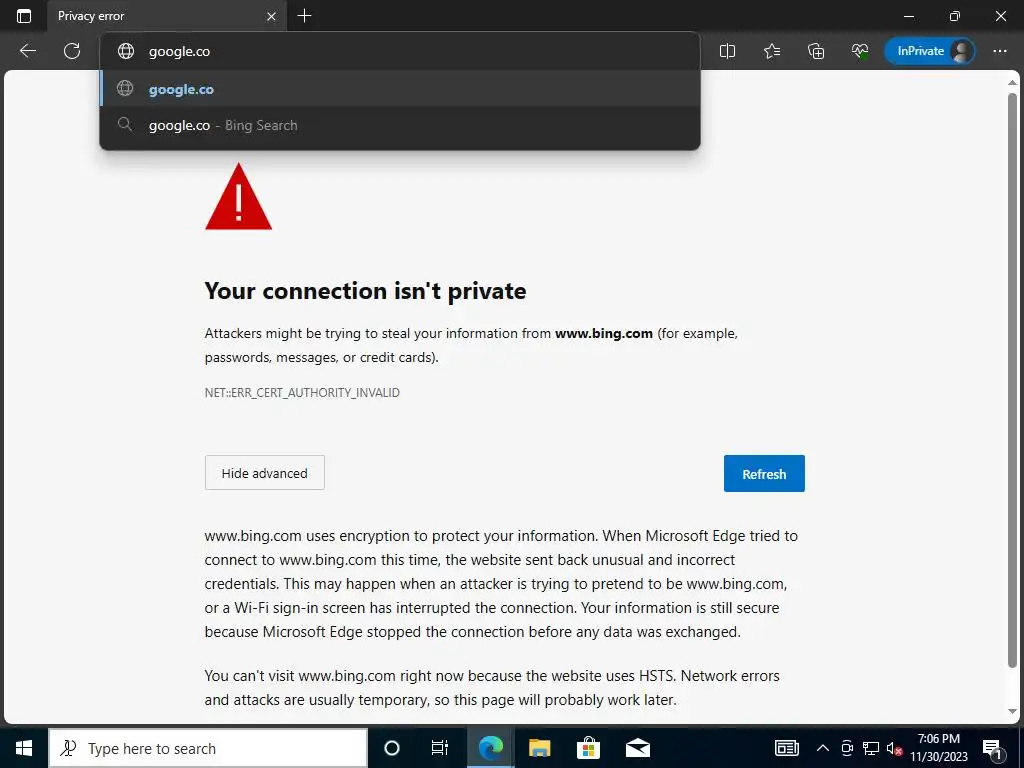1024x768 pixels.
Task: Open clock showing 7:06 PM
Action: (x=938, y=748)
